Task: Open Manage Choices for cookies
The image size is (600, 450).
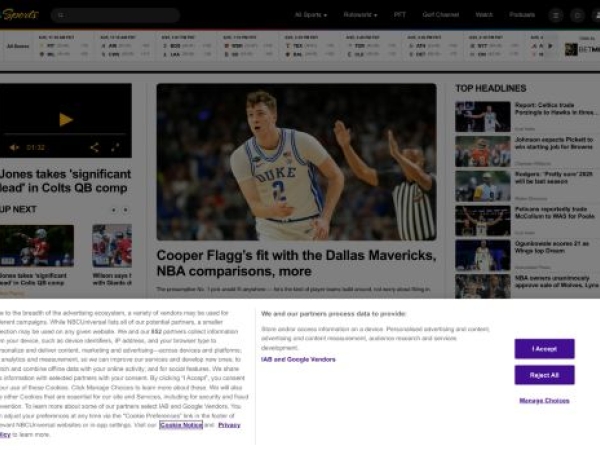Action: (544, 401)
